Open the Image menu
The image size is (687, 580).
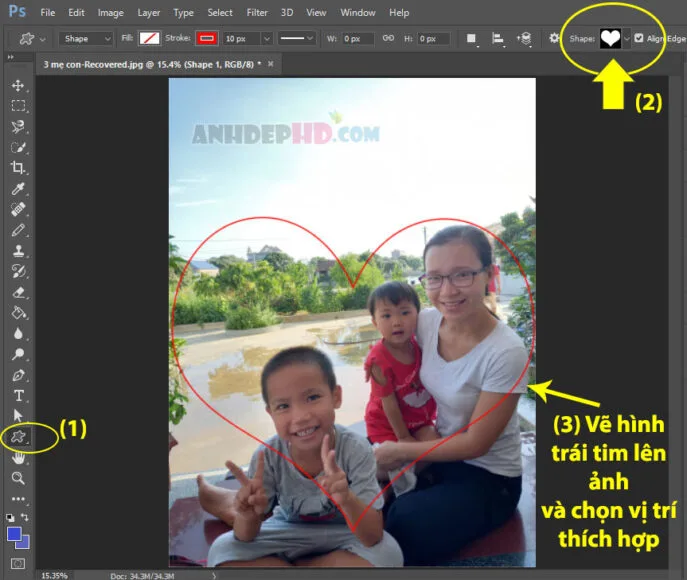(110, 13)
